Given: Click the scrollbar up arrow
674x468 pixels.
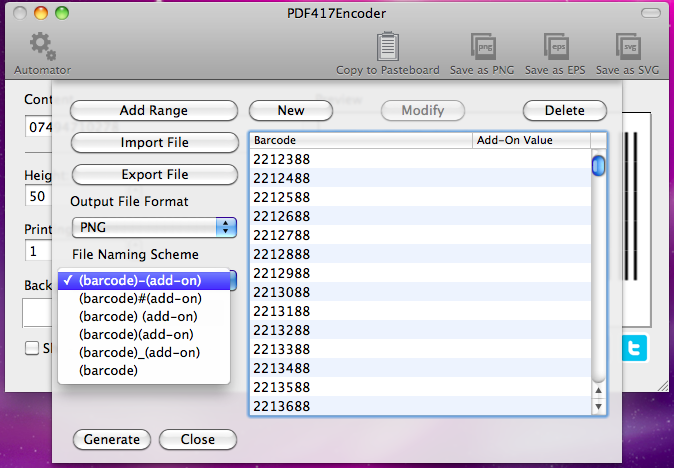Looking at the screenshot, I should [x=598, y=391].
